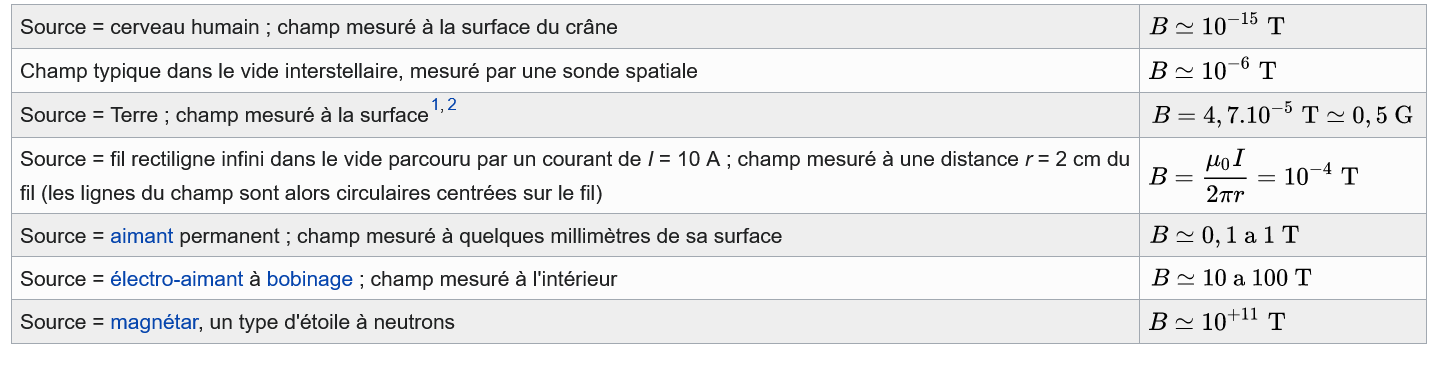Click the 'B ≃ 0,1 a 1 T' value
This screenshot has width=1440, height=366.
1224,236
